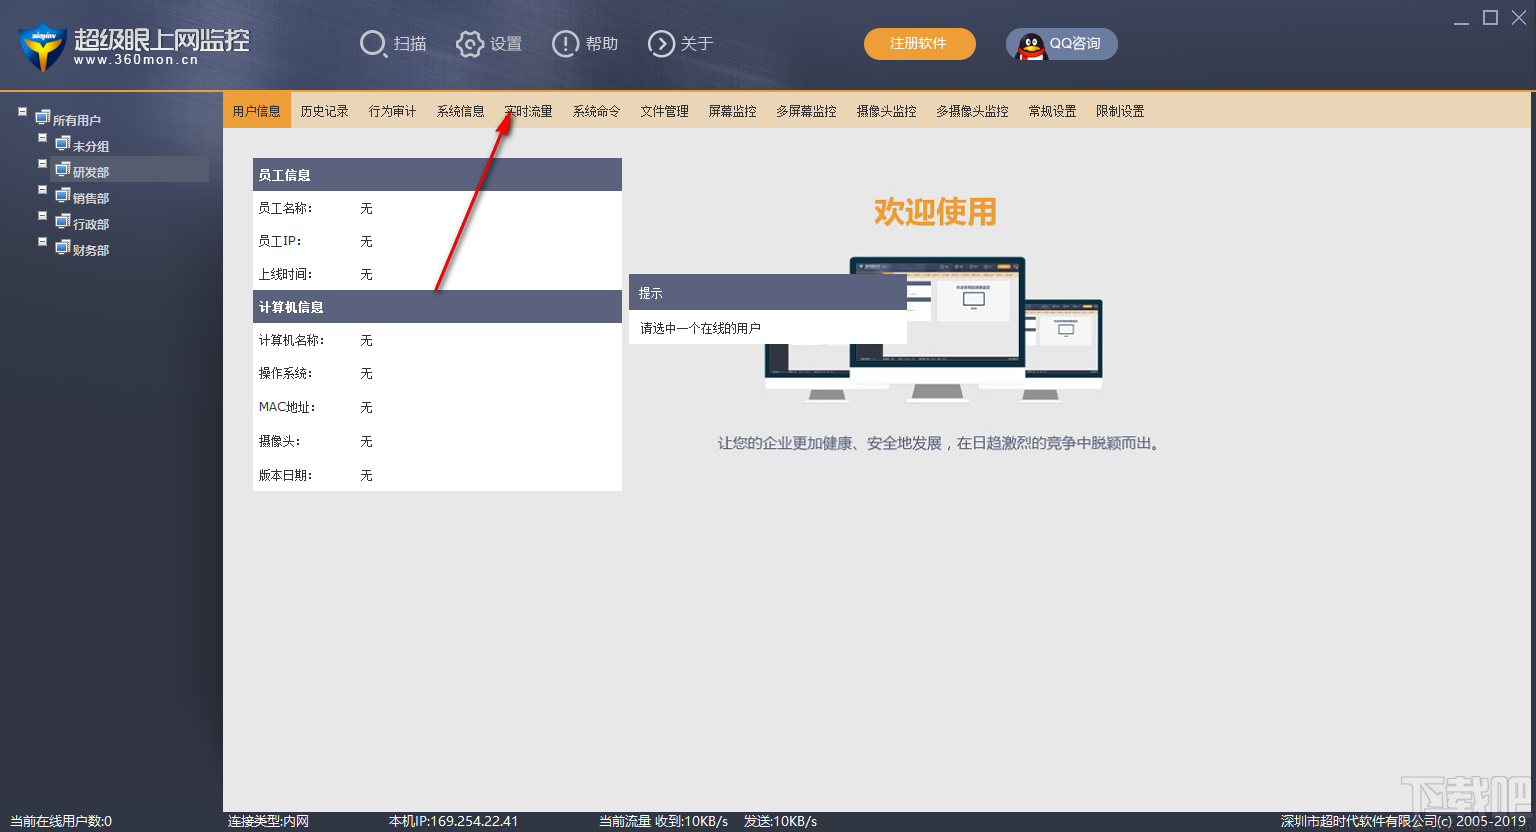This screenshot has height=832, width=1536.
Task: Expand the 研发部 node marker
Action: (x=42, y=163)
